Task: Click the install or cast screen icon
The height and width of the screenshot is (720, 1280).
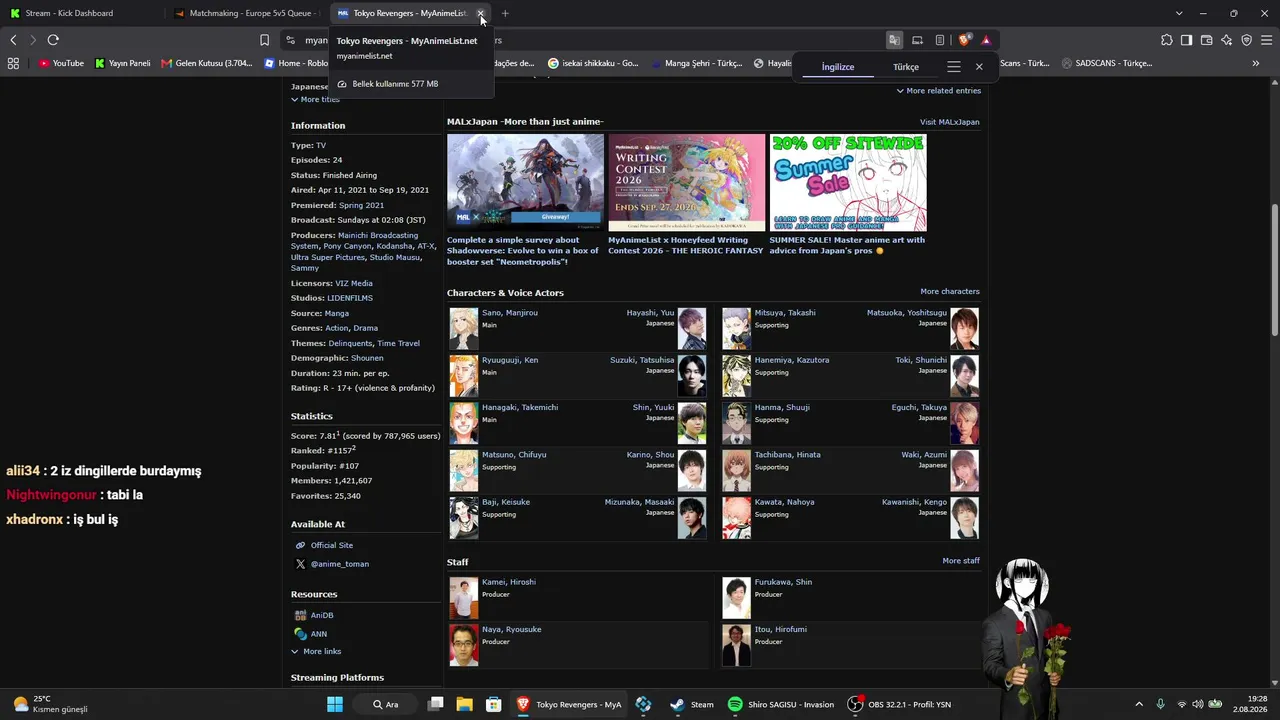Action: (x=917, y=40)
